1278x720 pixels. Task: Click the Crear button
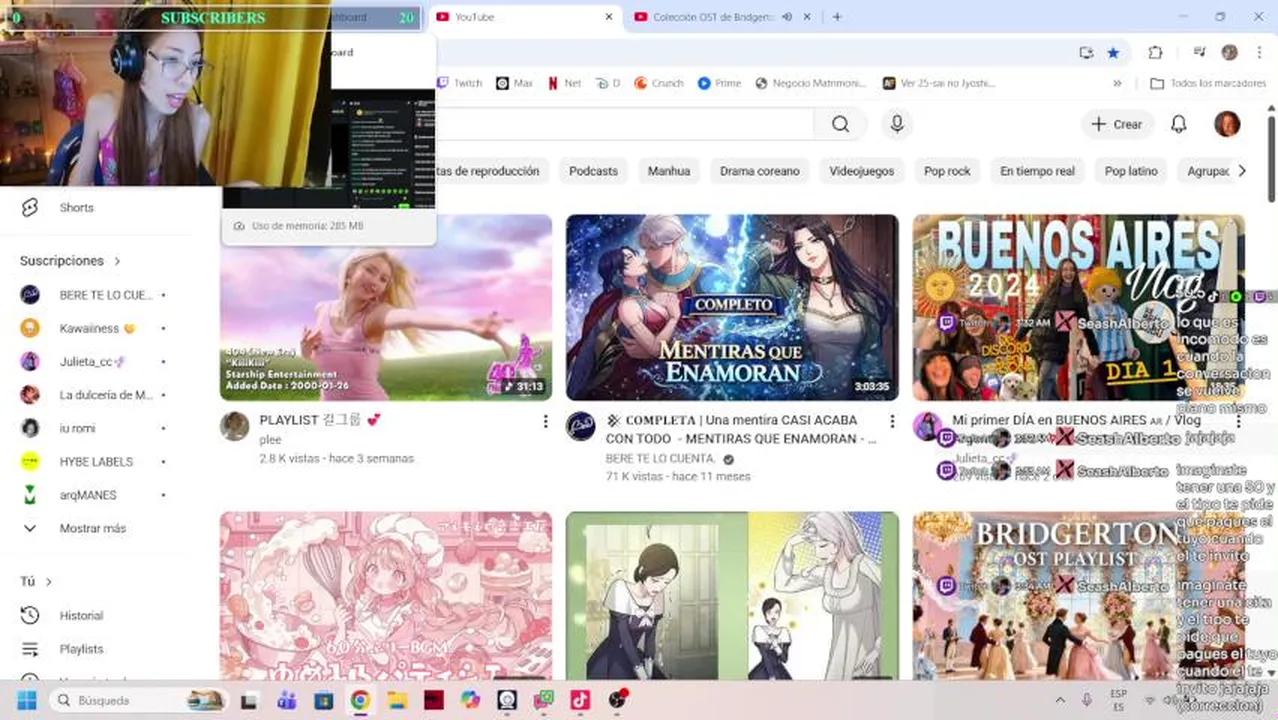[1117, 124]
